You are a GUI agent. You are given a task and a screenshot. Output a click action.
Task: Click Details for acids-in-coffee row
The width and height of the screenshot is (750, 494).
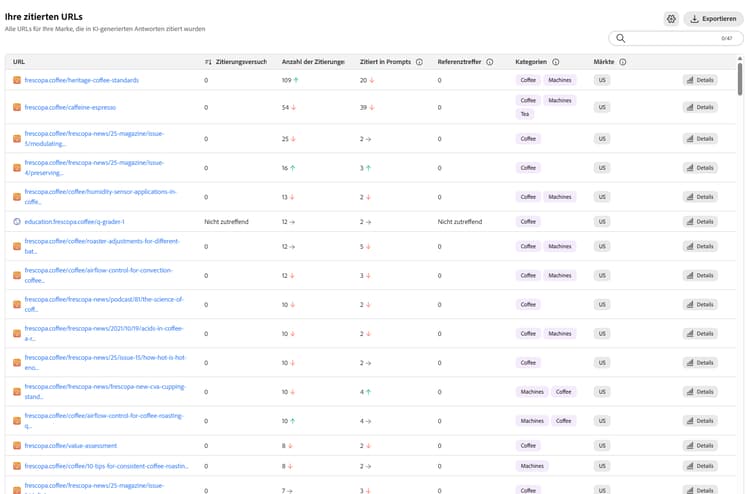pos(700,334)
